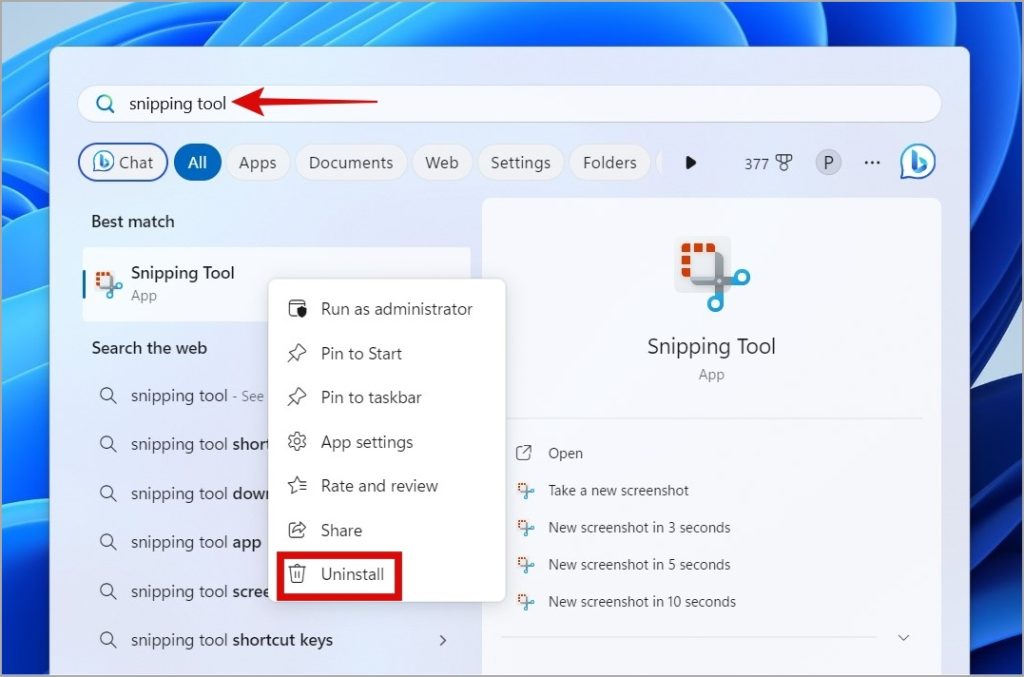Viewport: 1024px width, 677px height.
Task: Click the share icon beside Share
Action: (x=297, y=530)
